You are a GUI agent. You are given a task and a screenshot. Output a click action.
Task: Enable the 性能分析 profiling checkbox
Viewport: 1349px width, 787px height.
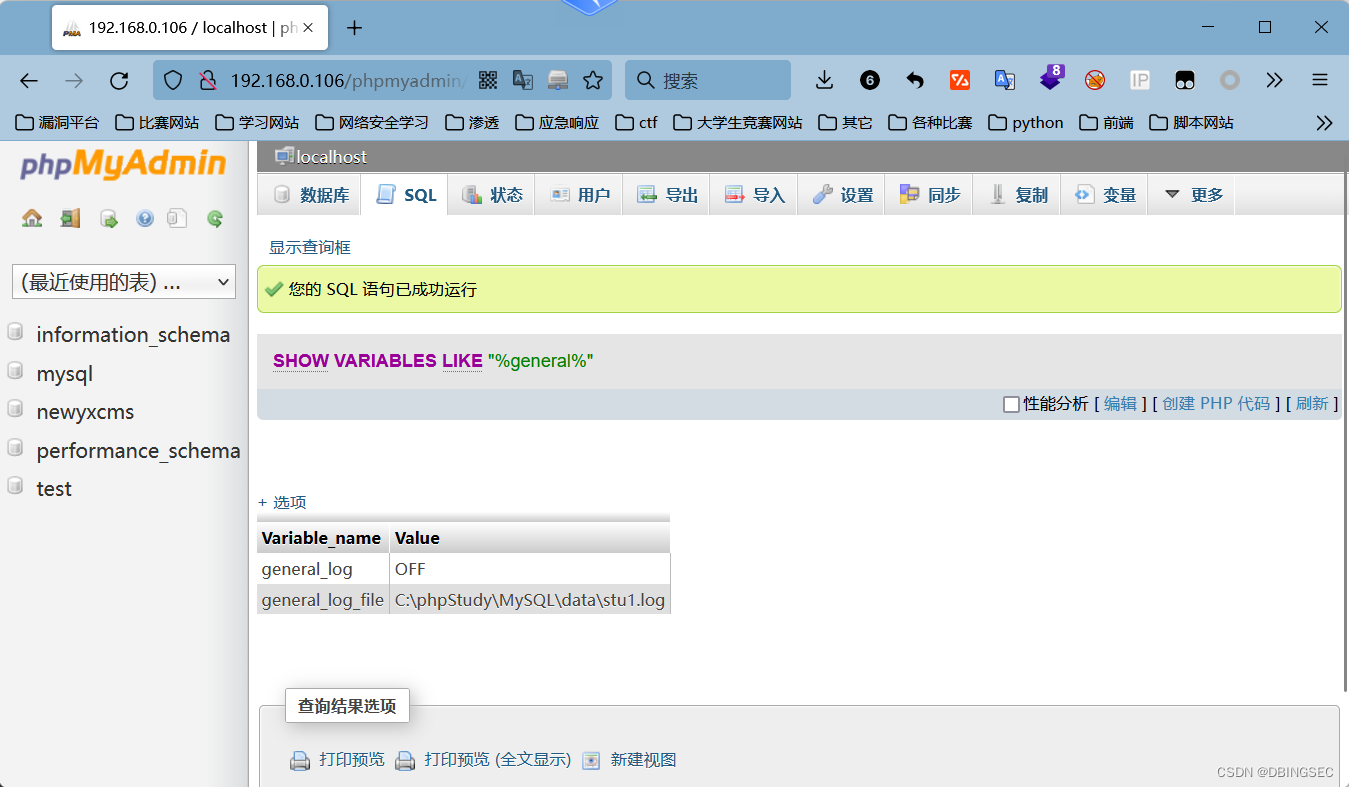click(x=1011, y=404)
